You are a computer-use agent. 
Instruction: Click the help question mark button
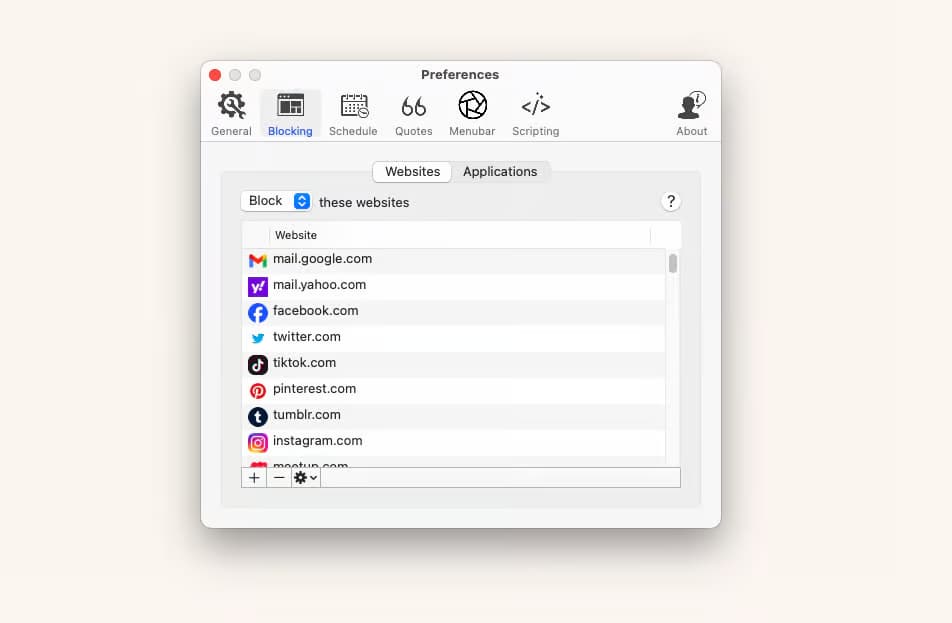point(671,201)
